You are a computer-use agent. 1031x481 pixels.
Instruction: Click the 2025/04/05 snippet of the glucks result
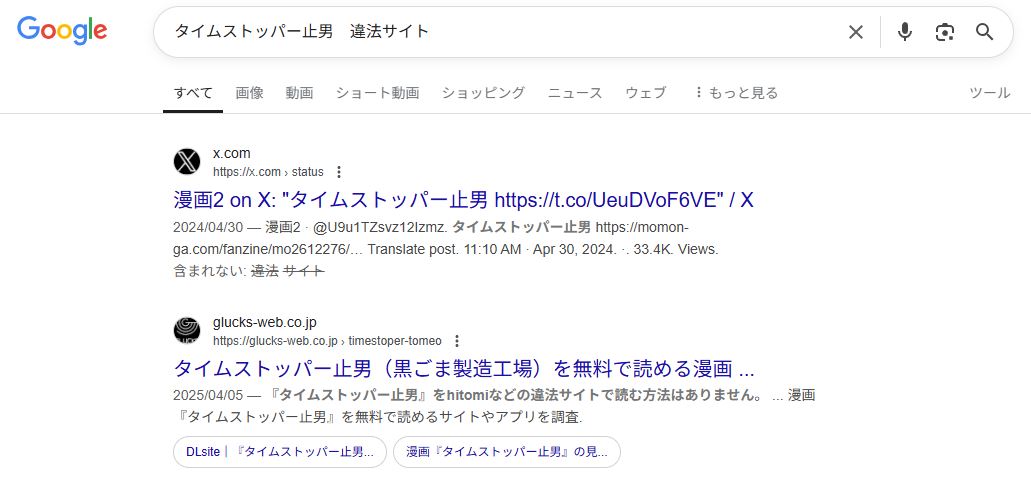pyautogui.click(x=494, y=406)
